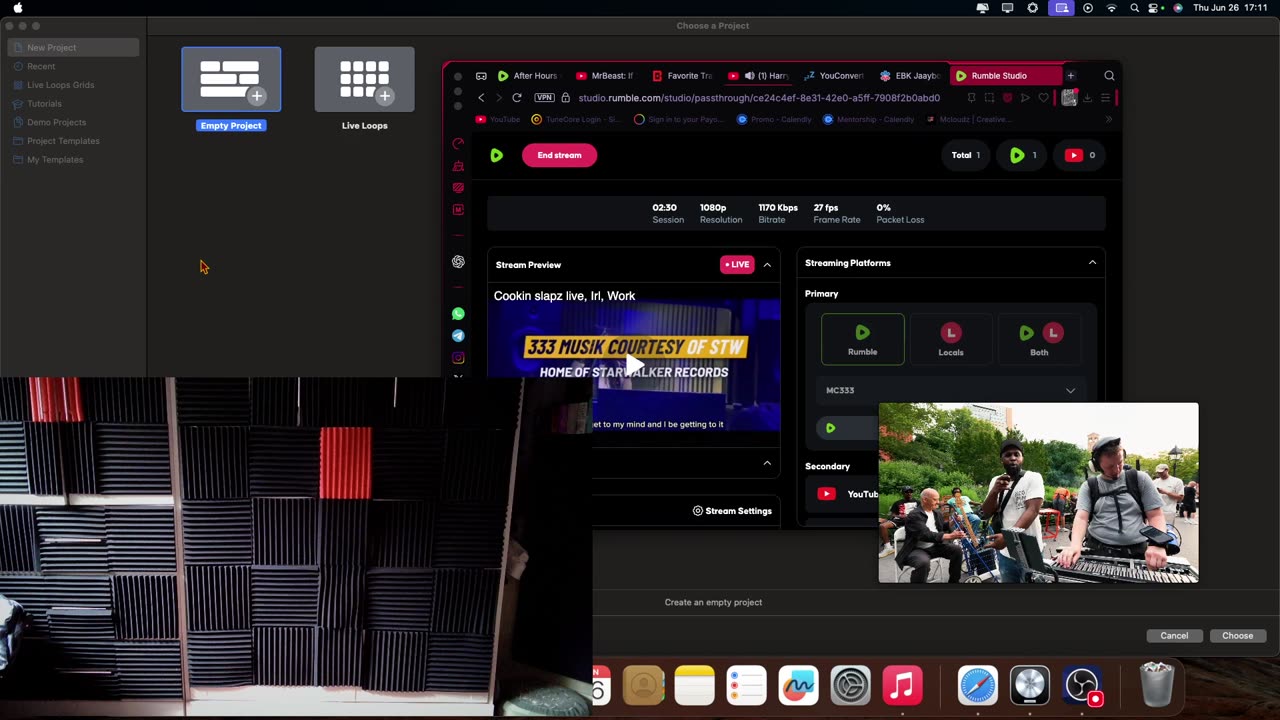Image resolution: width=1280 pixels, height=720 pixels.
Task: Open WhatsApp from the browser sidebar
Action: coord(458,314)
